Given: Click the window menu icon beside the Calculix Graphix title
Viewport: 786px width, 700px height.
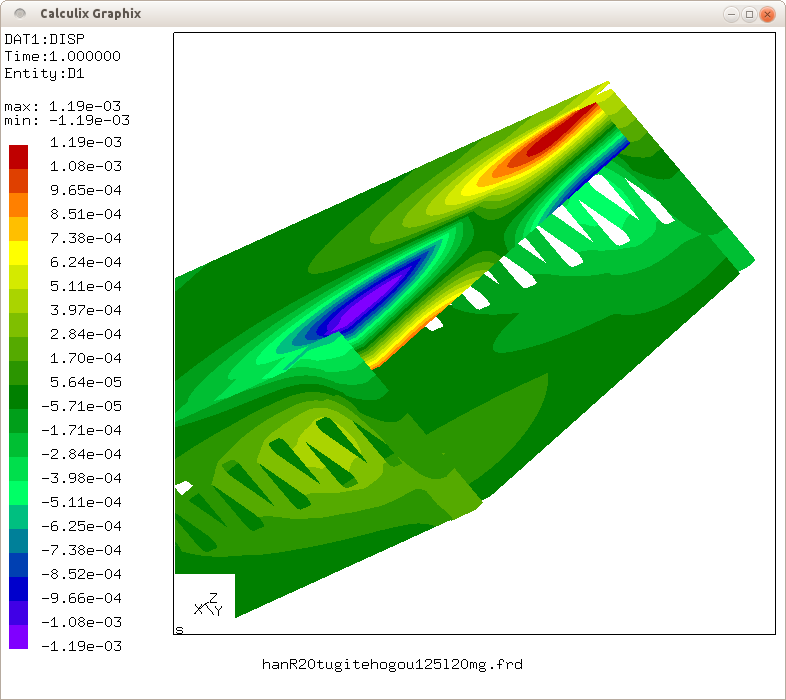Looking at the screenshot, I should [20, 14].
